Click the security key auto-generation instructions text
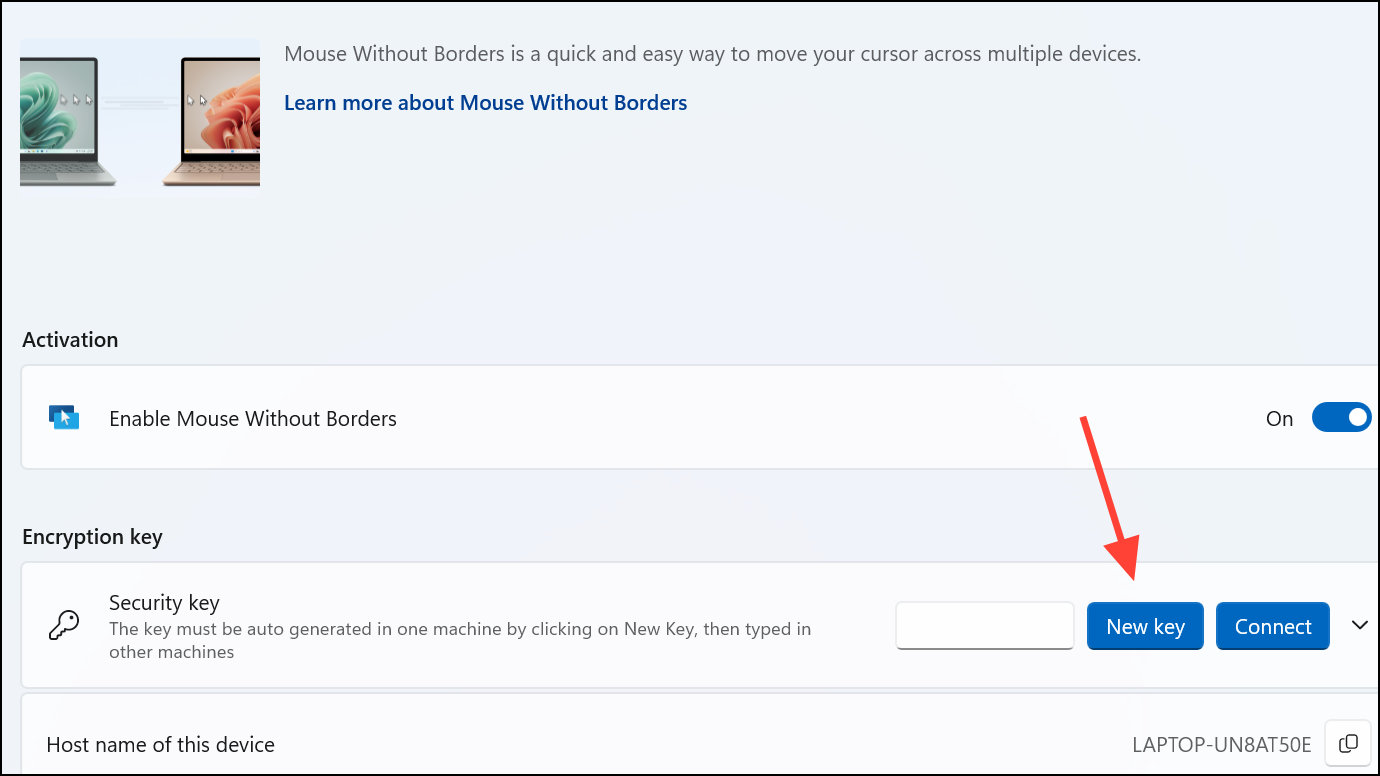 click(x=460, y=640)
